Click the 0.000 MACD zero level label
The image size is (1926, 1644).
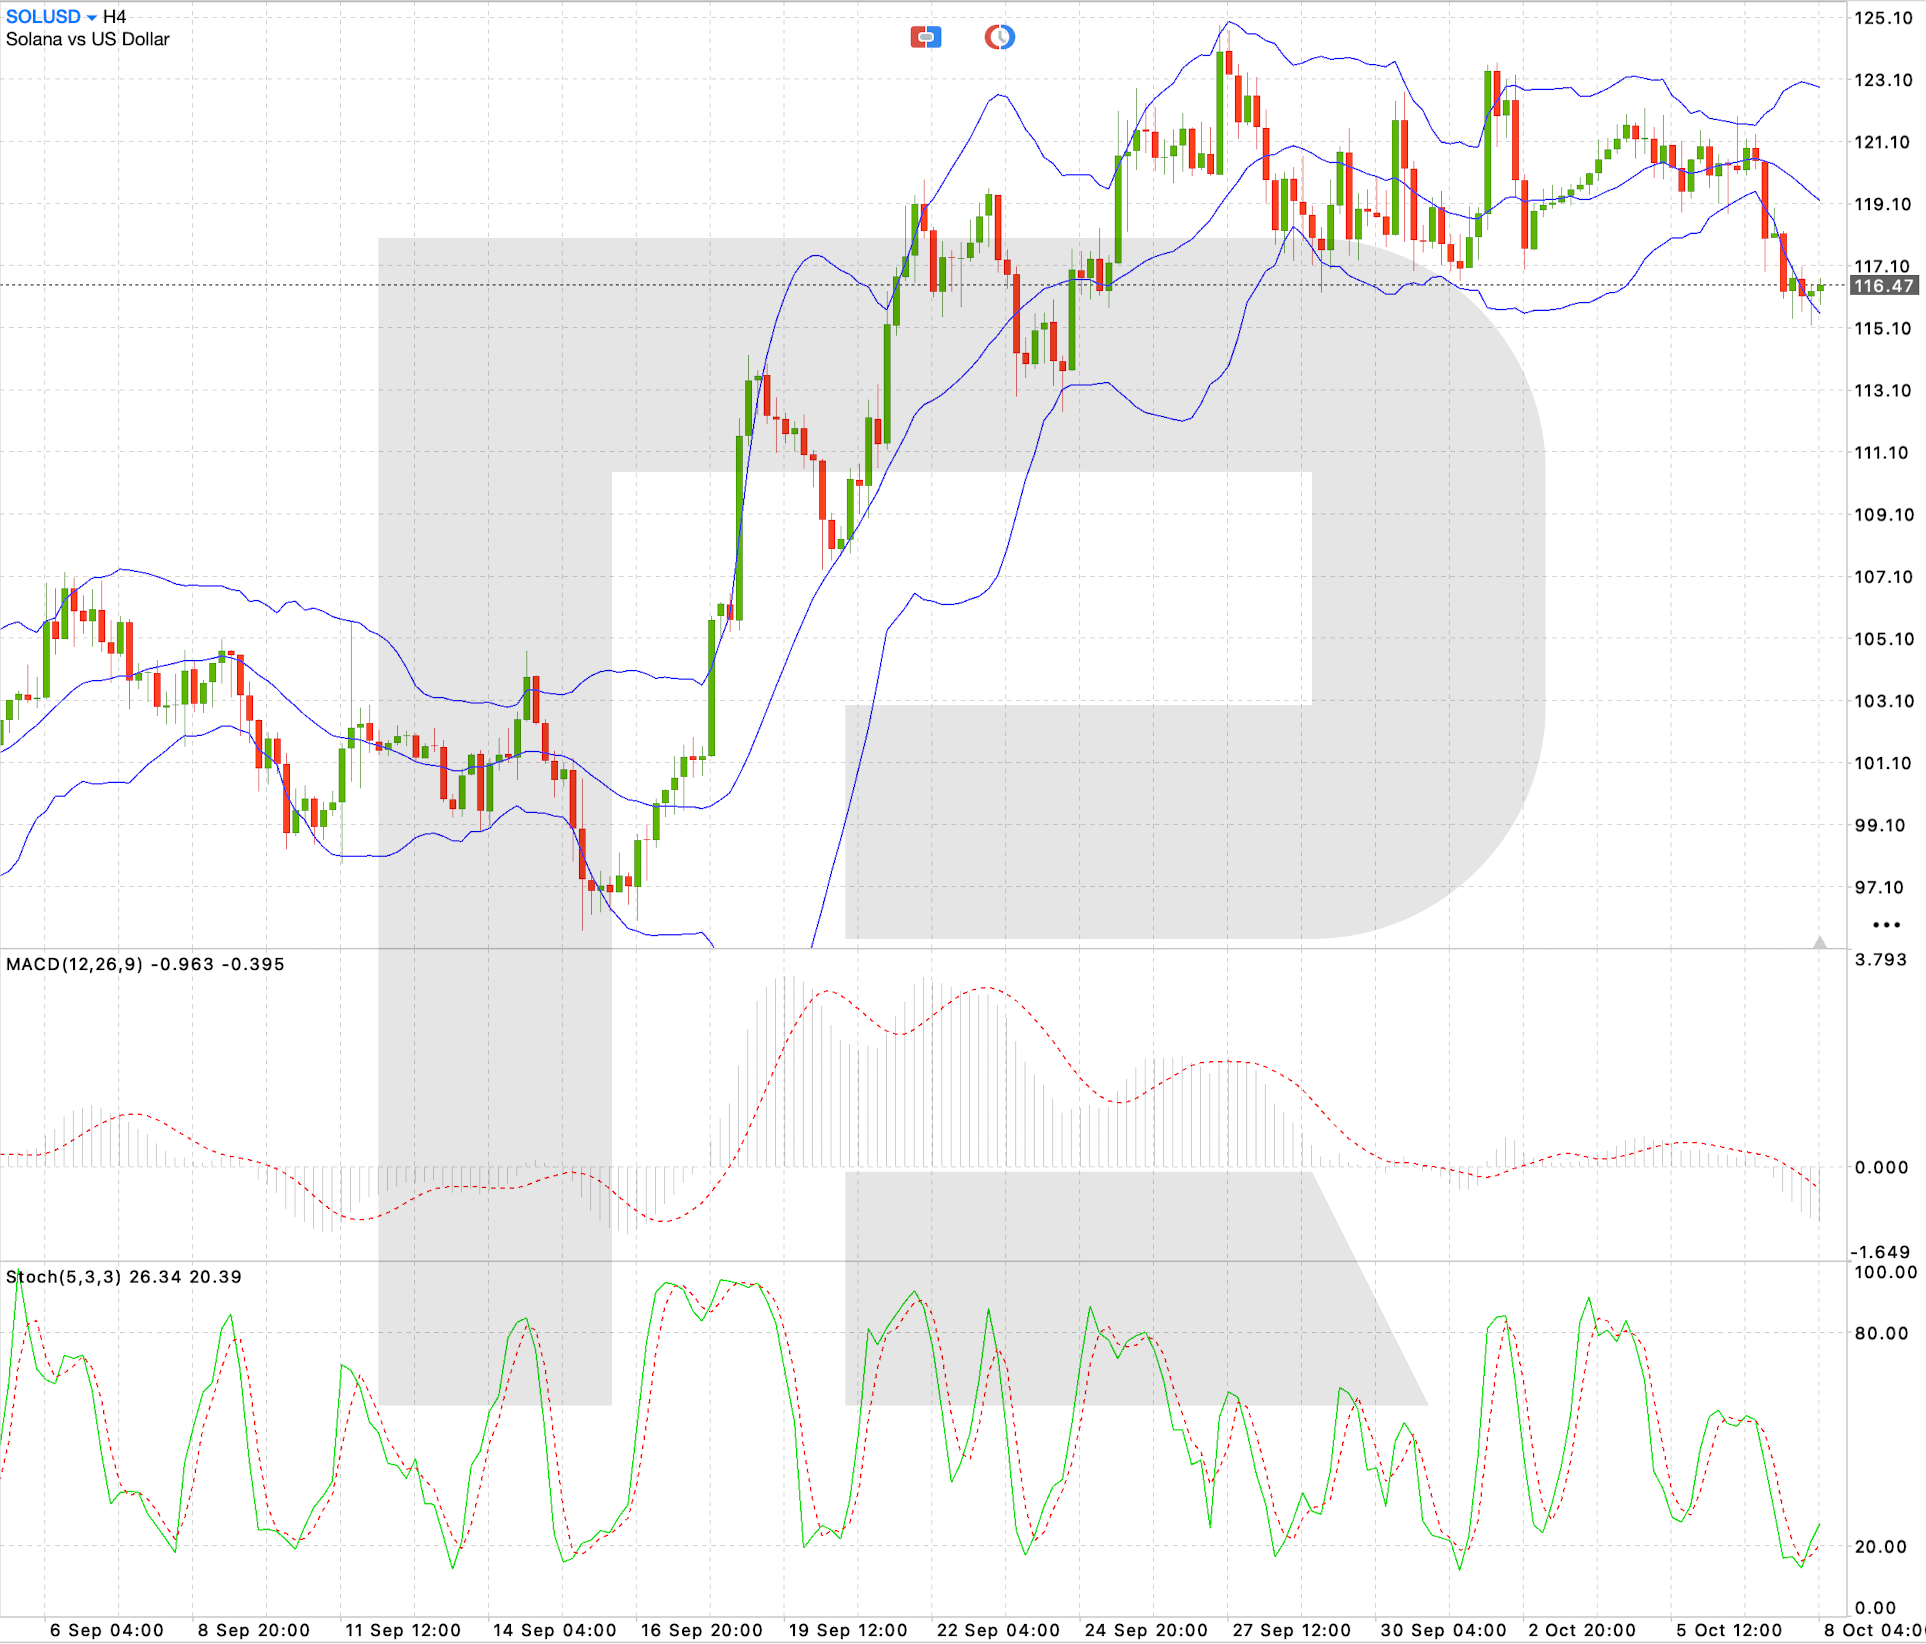coord(1882,1167)
